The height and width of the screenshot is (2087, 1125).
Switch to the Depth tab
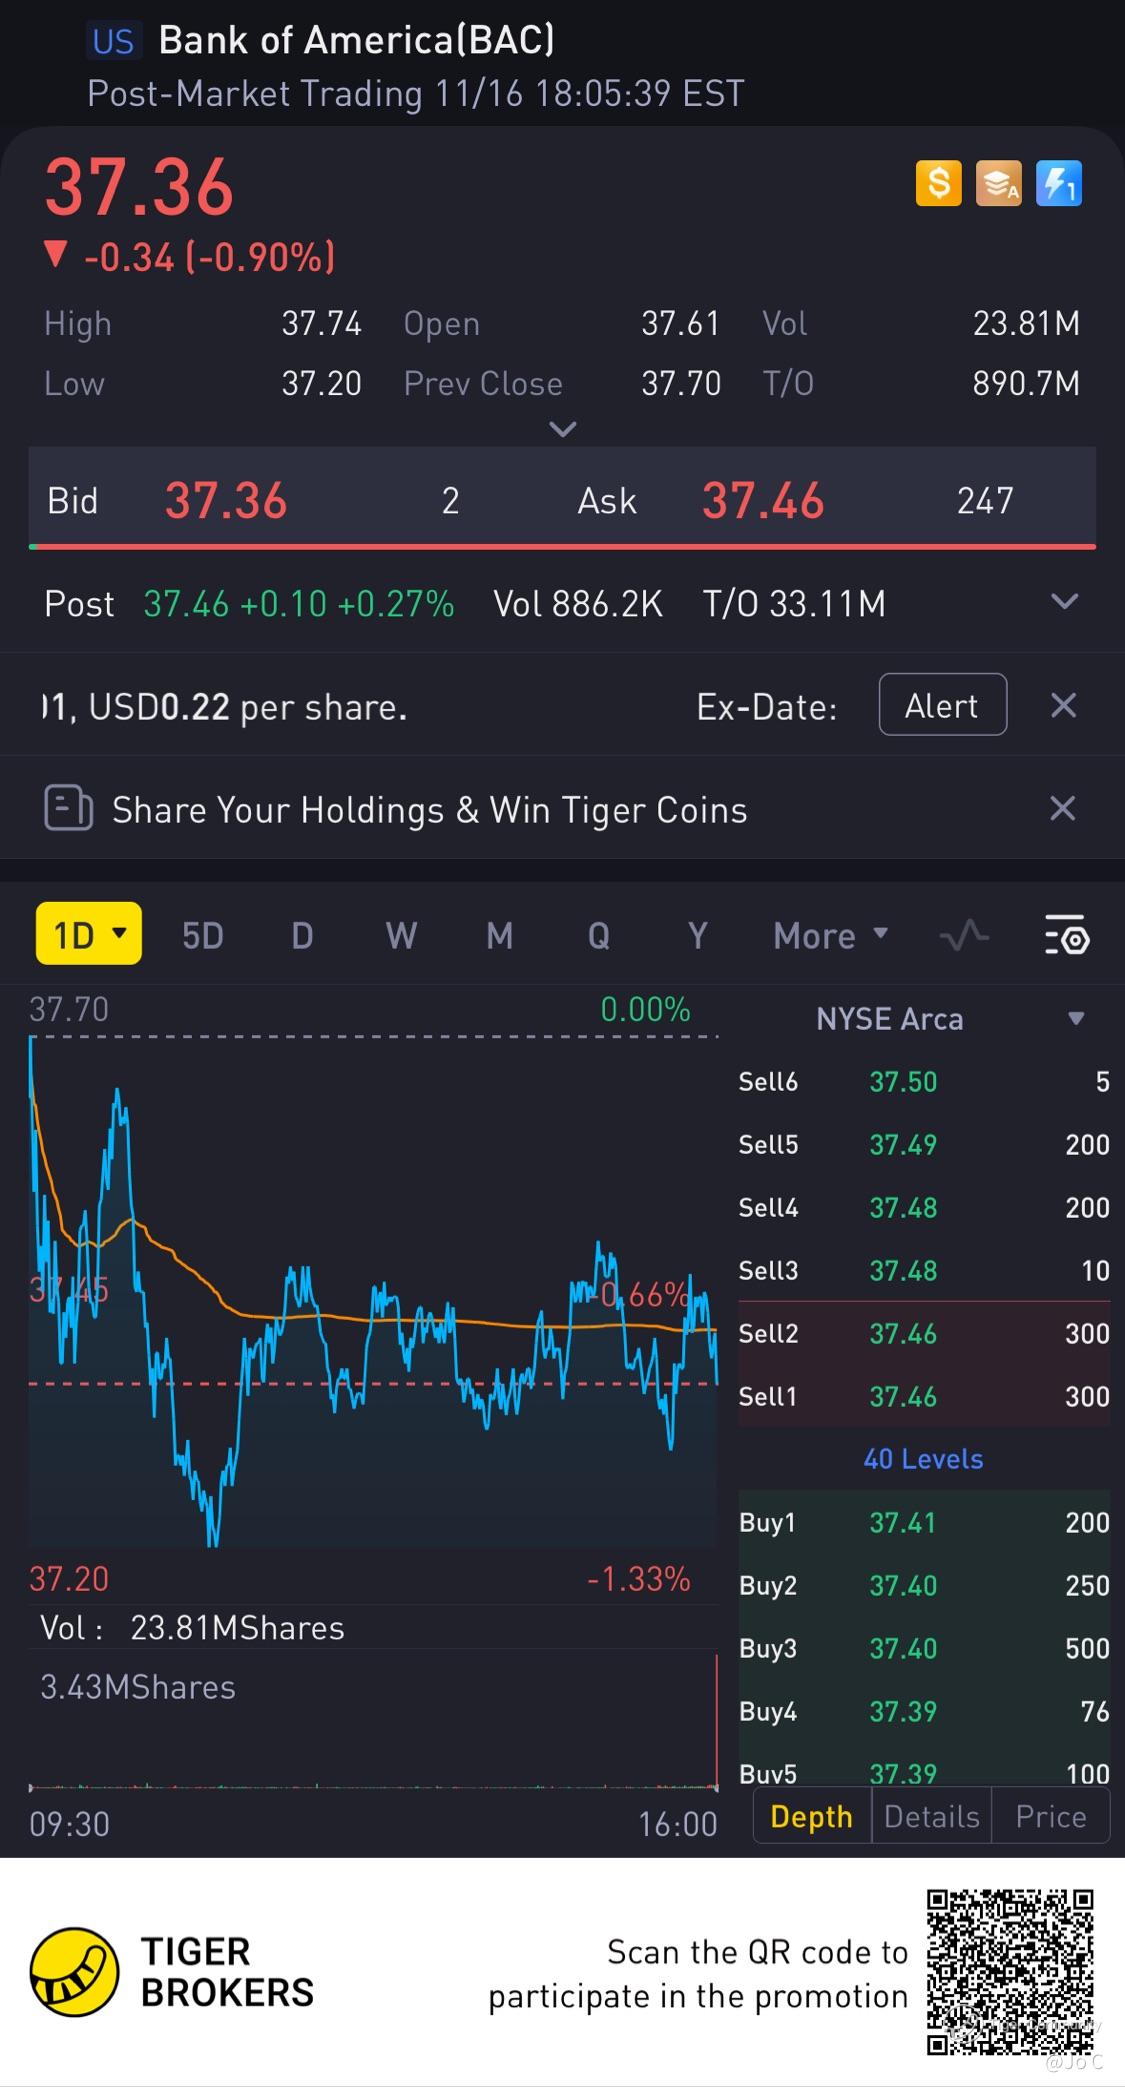811,1816
